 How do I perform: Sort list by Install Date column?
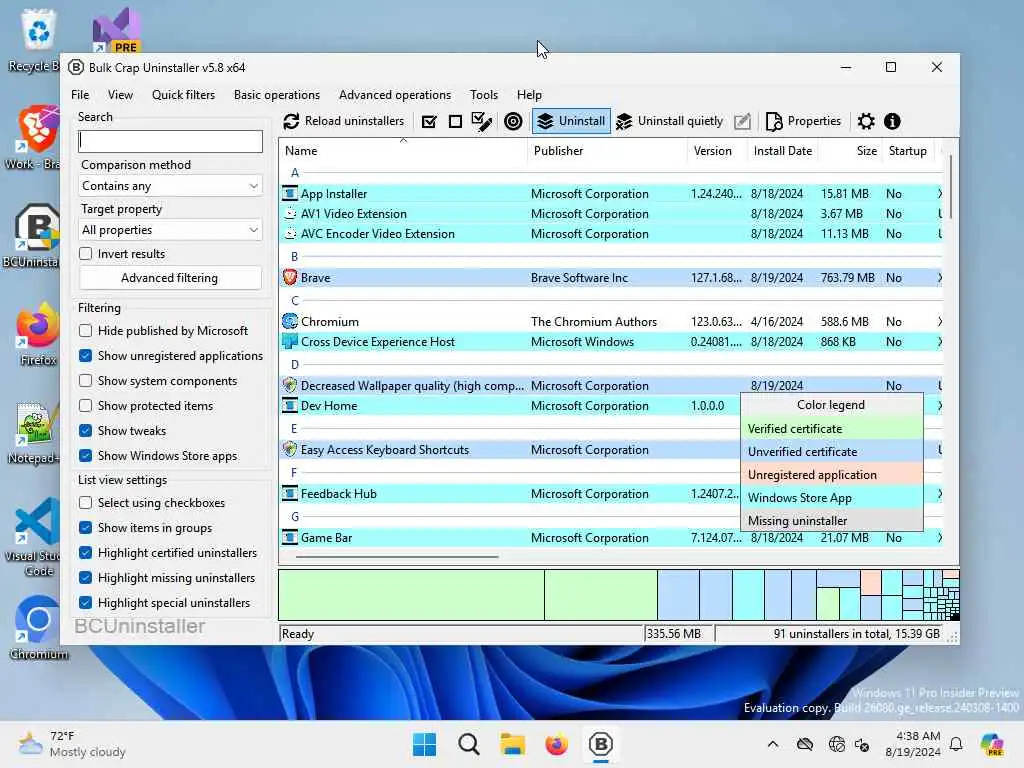pos(783,151)
